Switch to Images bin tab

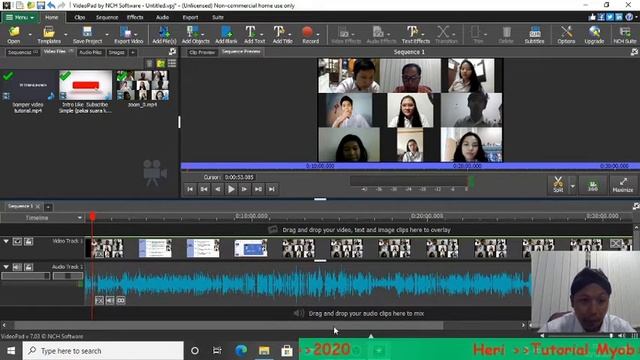(117, 52)
